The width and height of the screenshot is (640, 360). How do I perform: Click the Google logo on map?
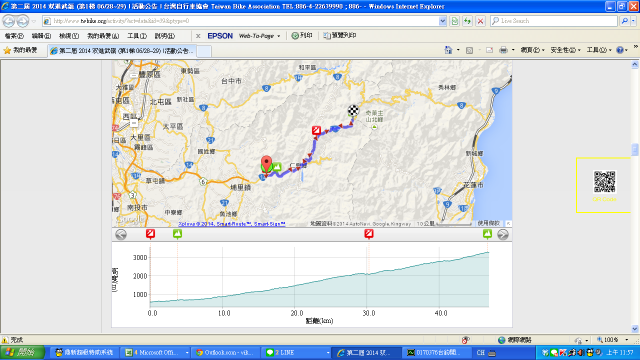[x=130, y=219]
